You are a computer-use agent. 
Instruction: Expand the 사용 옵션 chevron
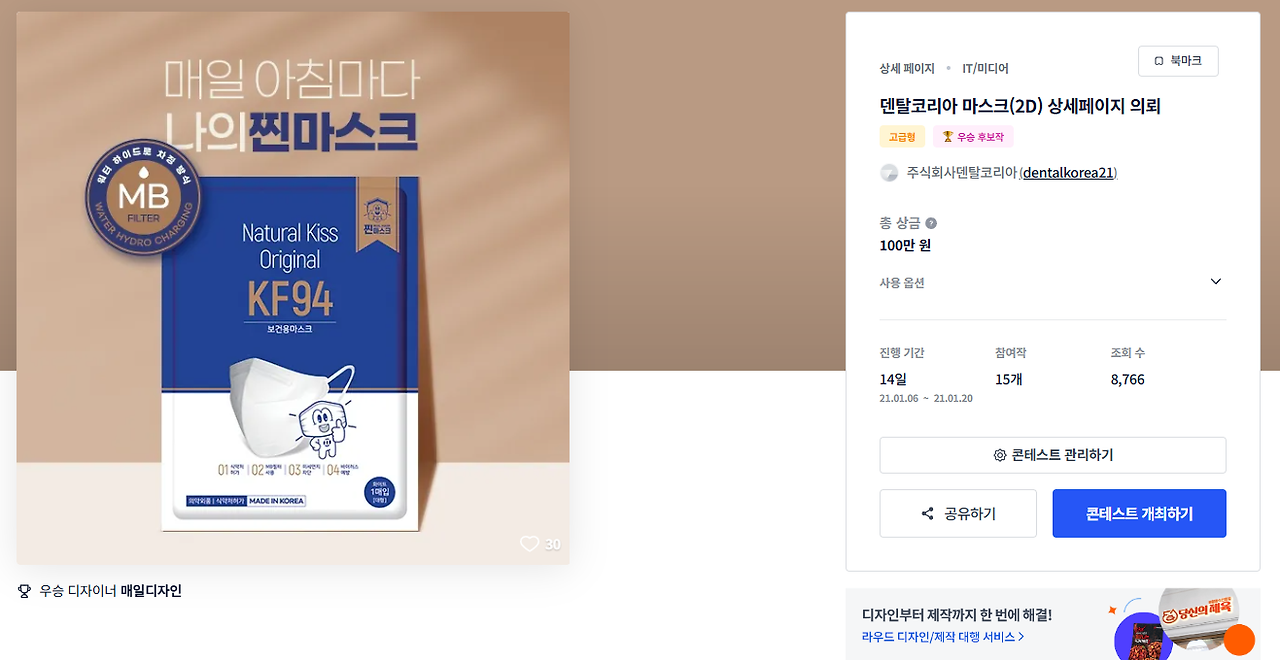1216,282
